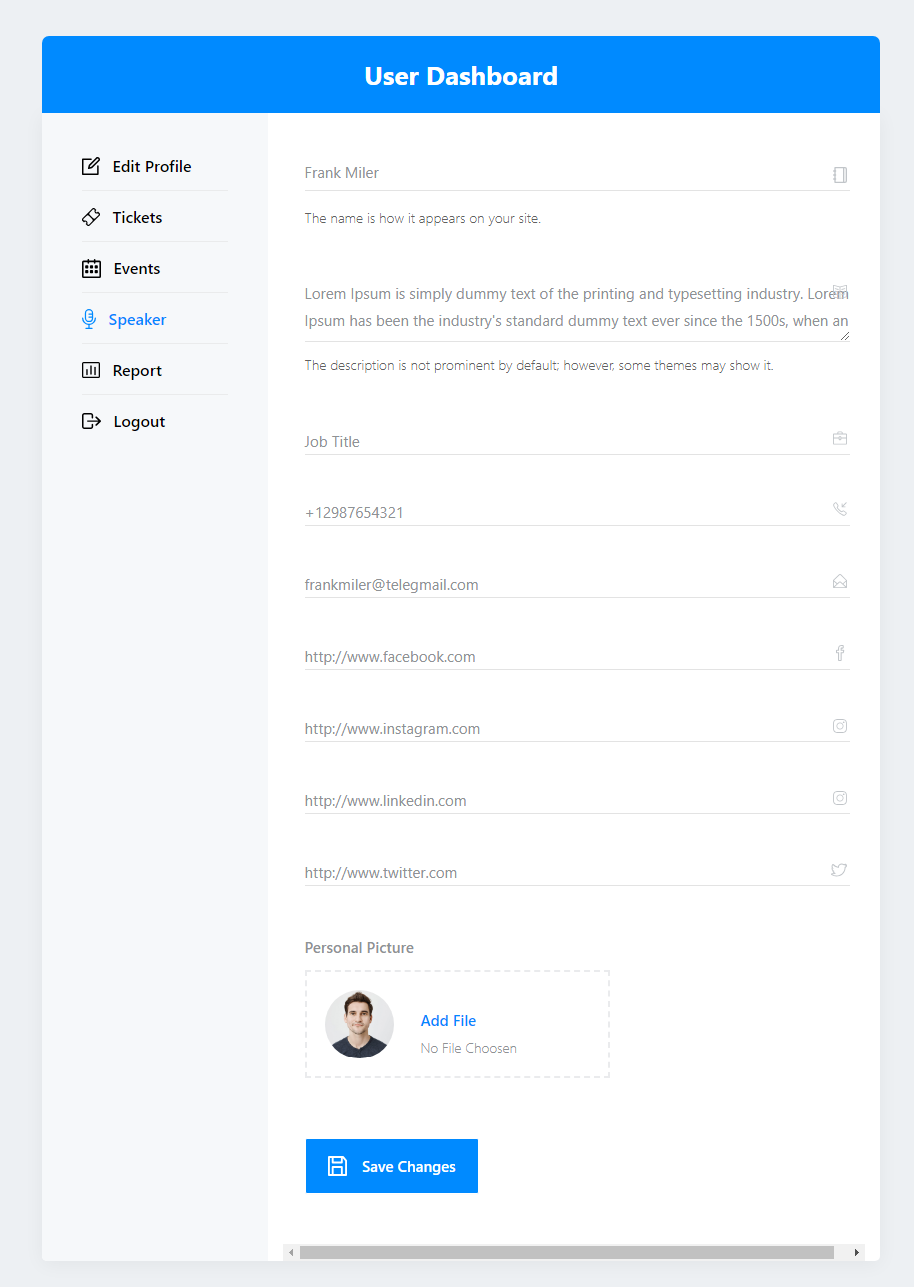Click the Facebook icon in facebook URL field
This screenshot has width=914, height=1287.
[840, 654]
